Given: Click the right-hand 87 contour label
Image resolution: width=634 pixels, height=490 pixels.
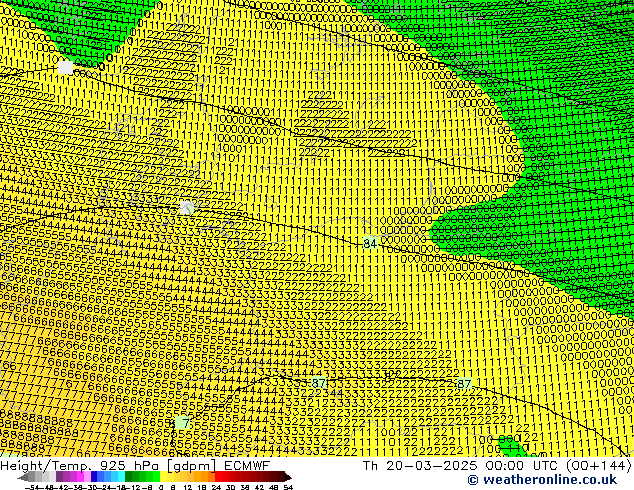Looking at the screenshot, I should tap(464, 383).
